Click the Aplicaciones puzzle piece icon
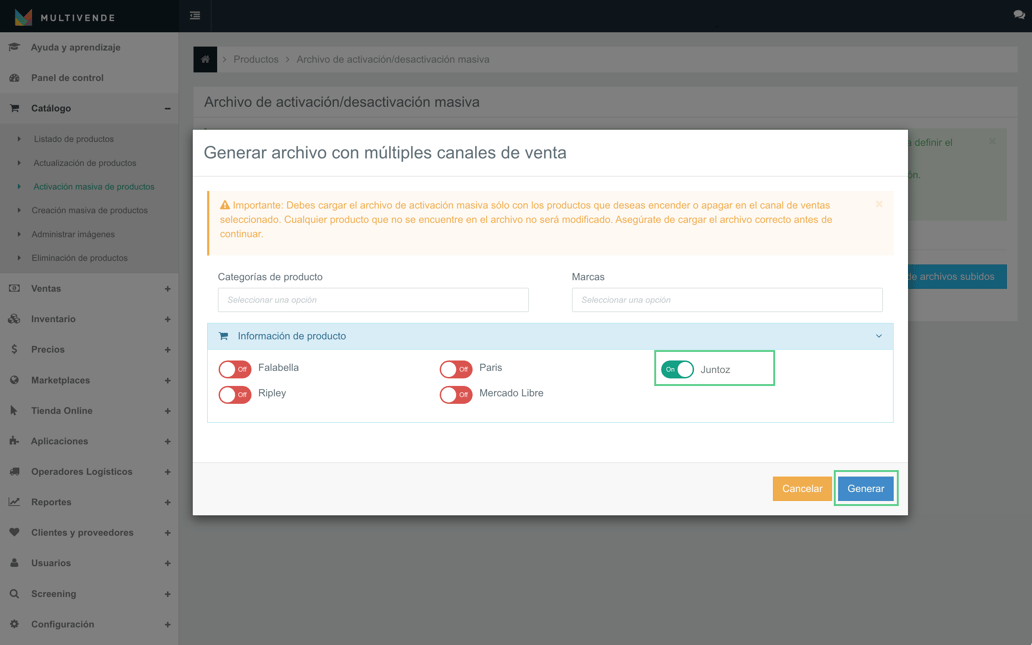The height and width of the screenshot is (645, 1032). tap(14, 441)
